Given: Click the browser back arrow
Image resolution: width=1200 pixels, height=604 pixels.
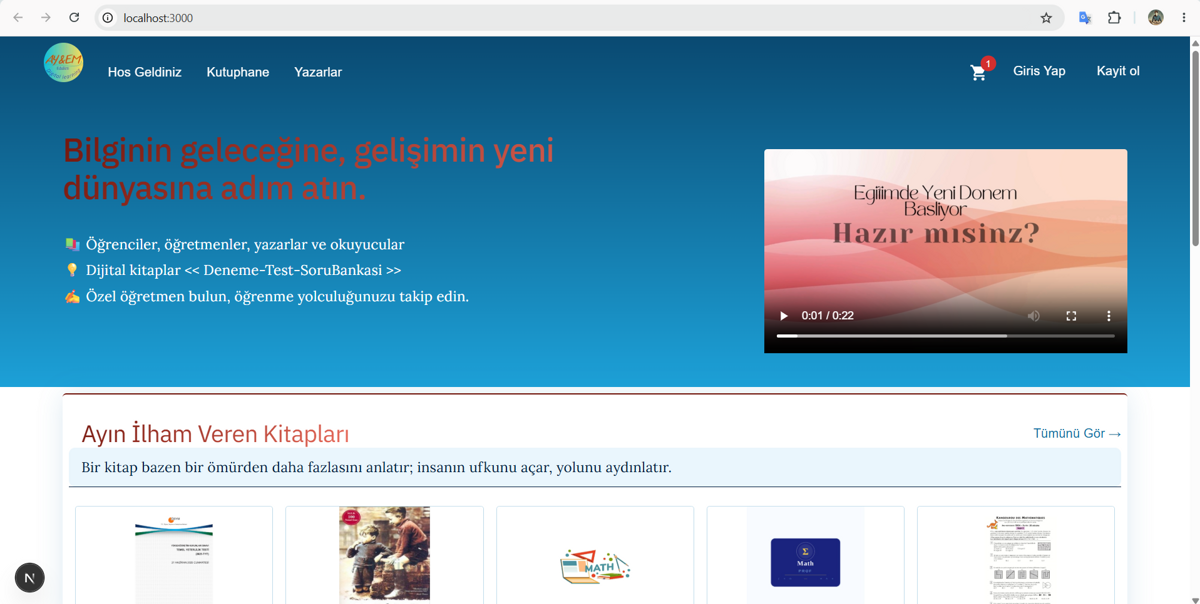Looking at the screenshot, I should click(x=18, y=17).
